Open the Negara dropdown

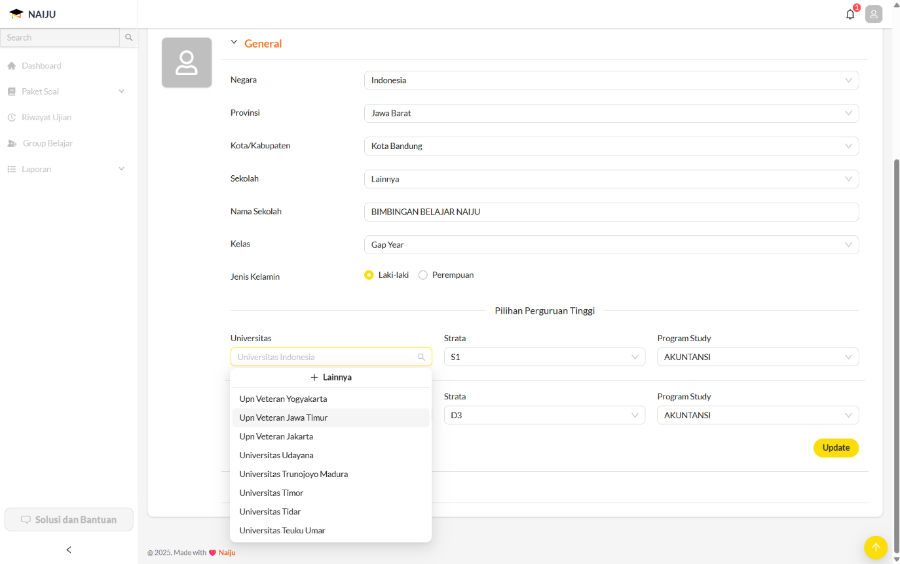coord(611,80)
